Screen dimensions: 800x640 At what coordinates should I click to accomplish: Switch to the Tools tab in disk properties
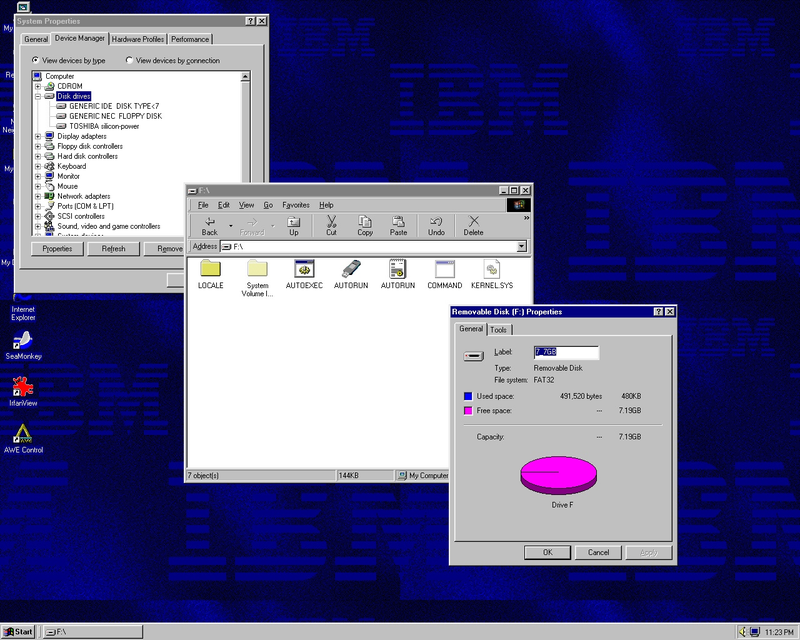[498, 330]
